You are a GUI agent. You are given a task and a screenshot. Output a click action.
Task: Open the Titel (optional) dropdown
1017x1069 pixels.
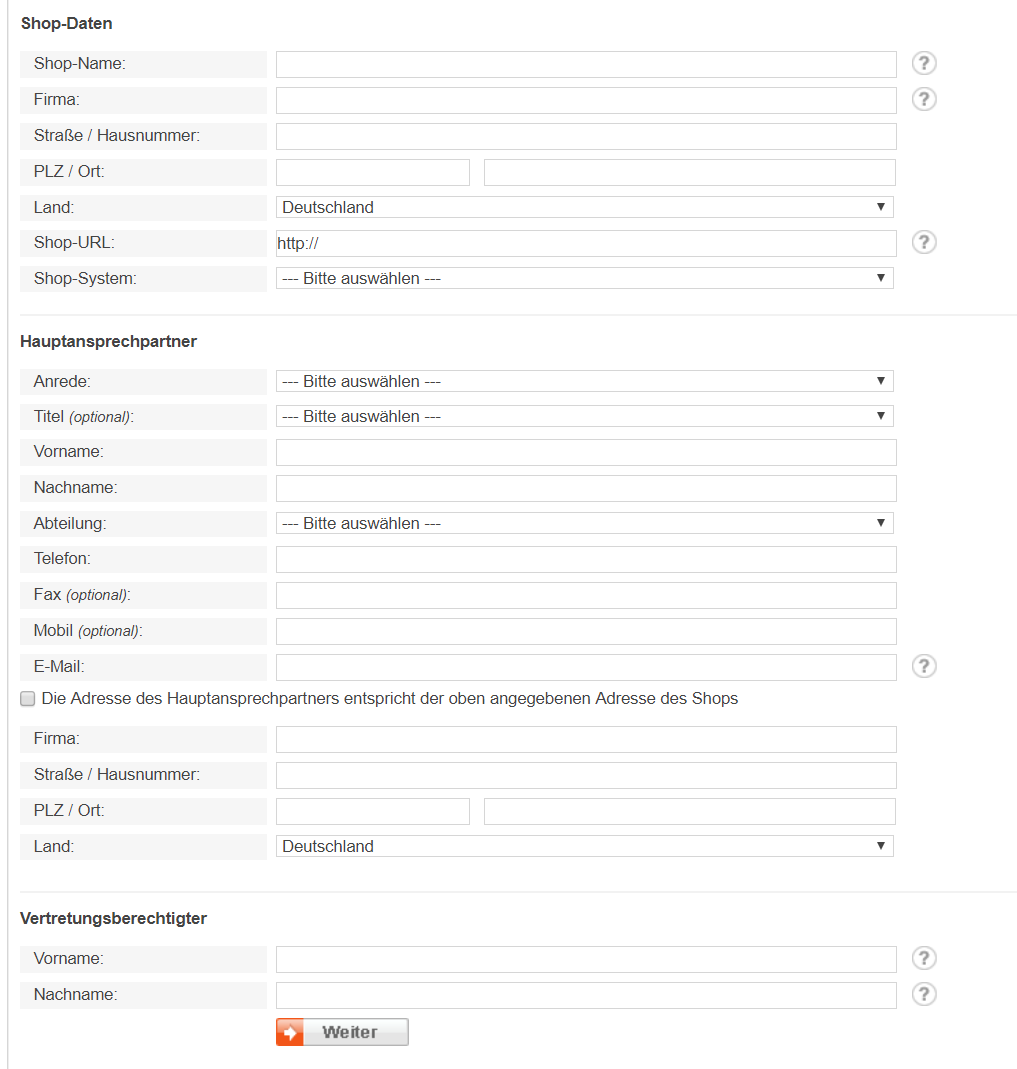click(585, 416)
